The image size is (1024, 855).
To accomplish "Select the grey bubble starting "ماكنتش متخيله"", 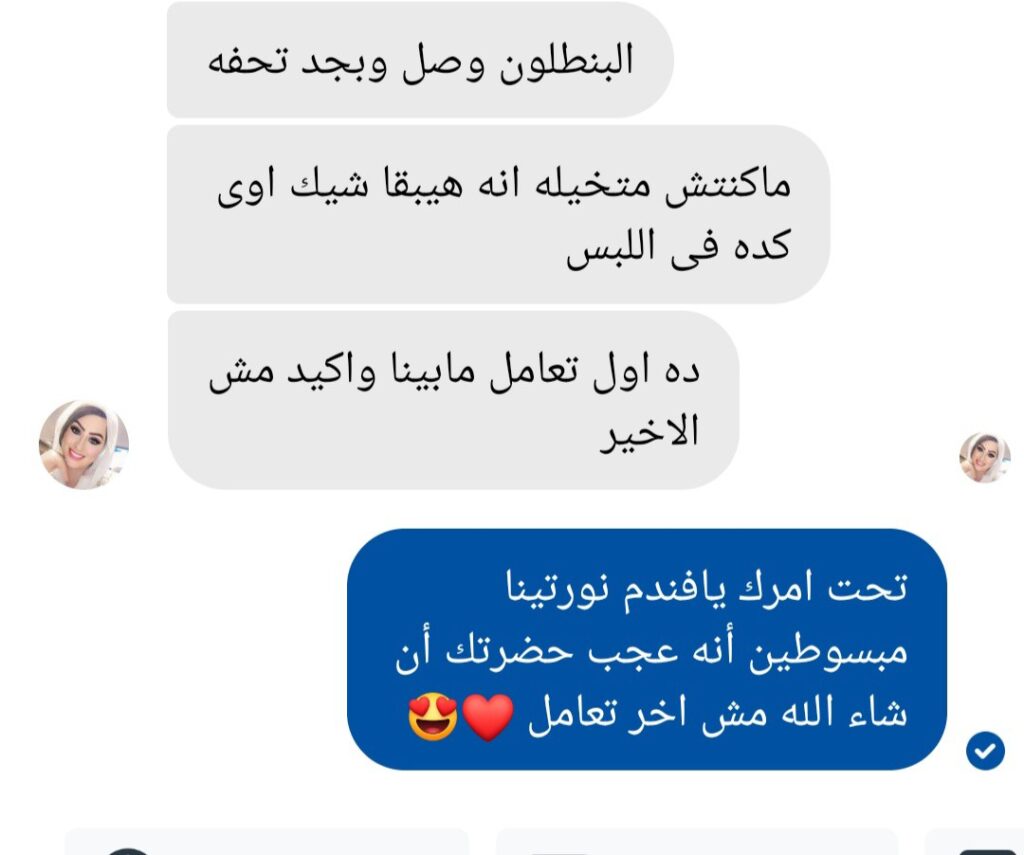I will pyautogui.click(x=498, y=215).
